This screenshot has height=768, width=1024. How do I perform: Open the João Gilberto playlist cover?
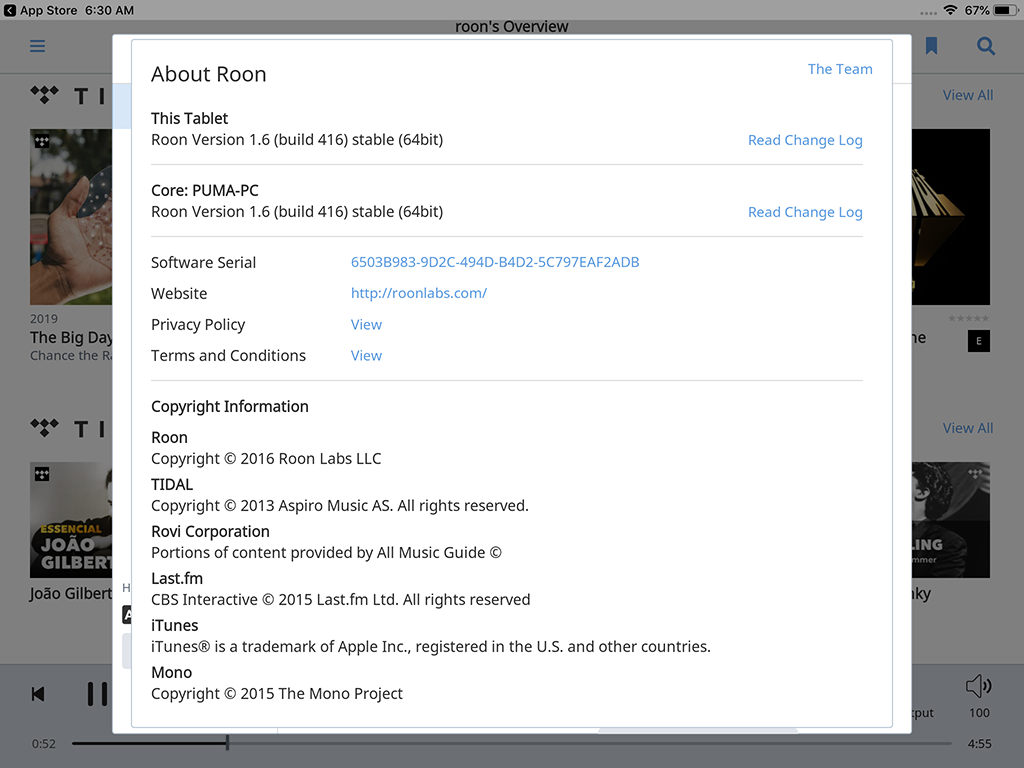[x=71, y=520]
